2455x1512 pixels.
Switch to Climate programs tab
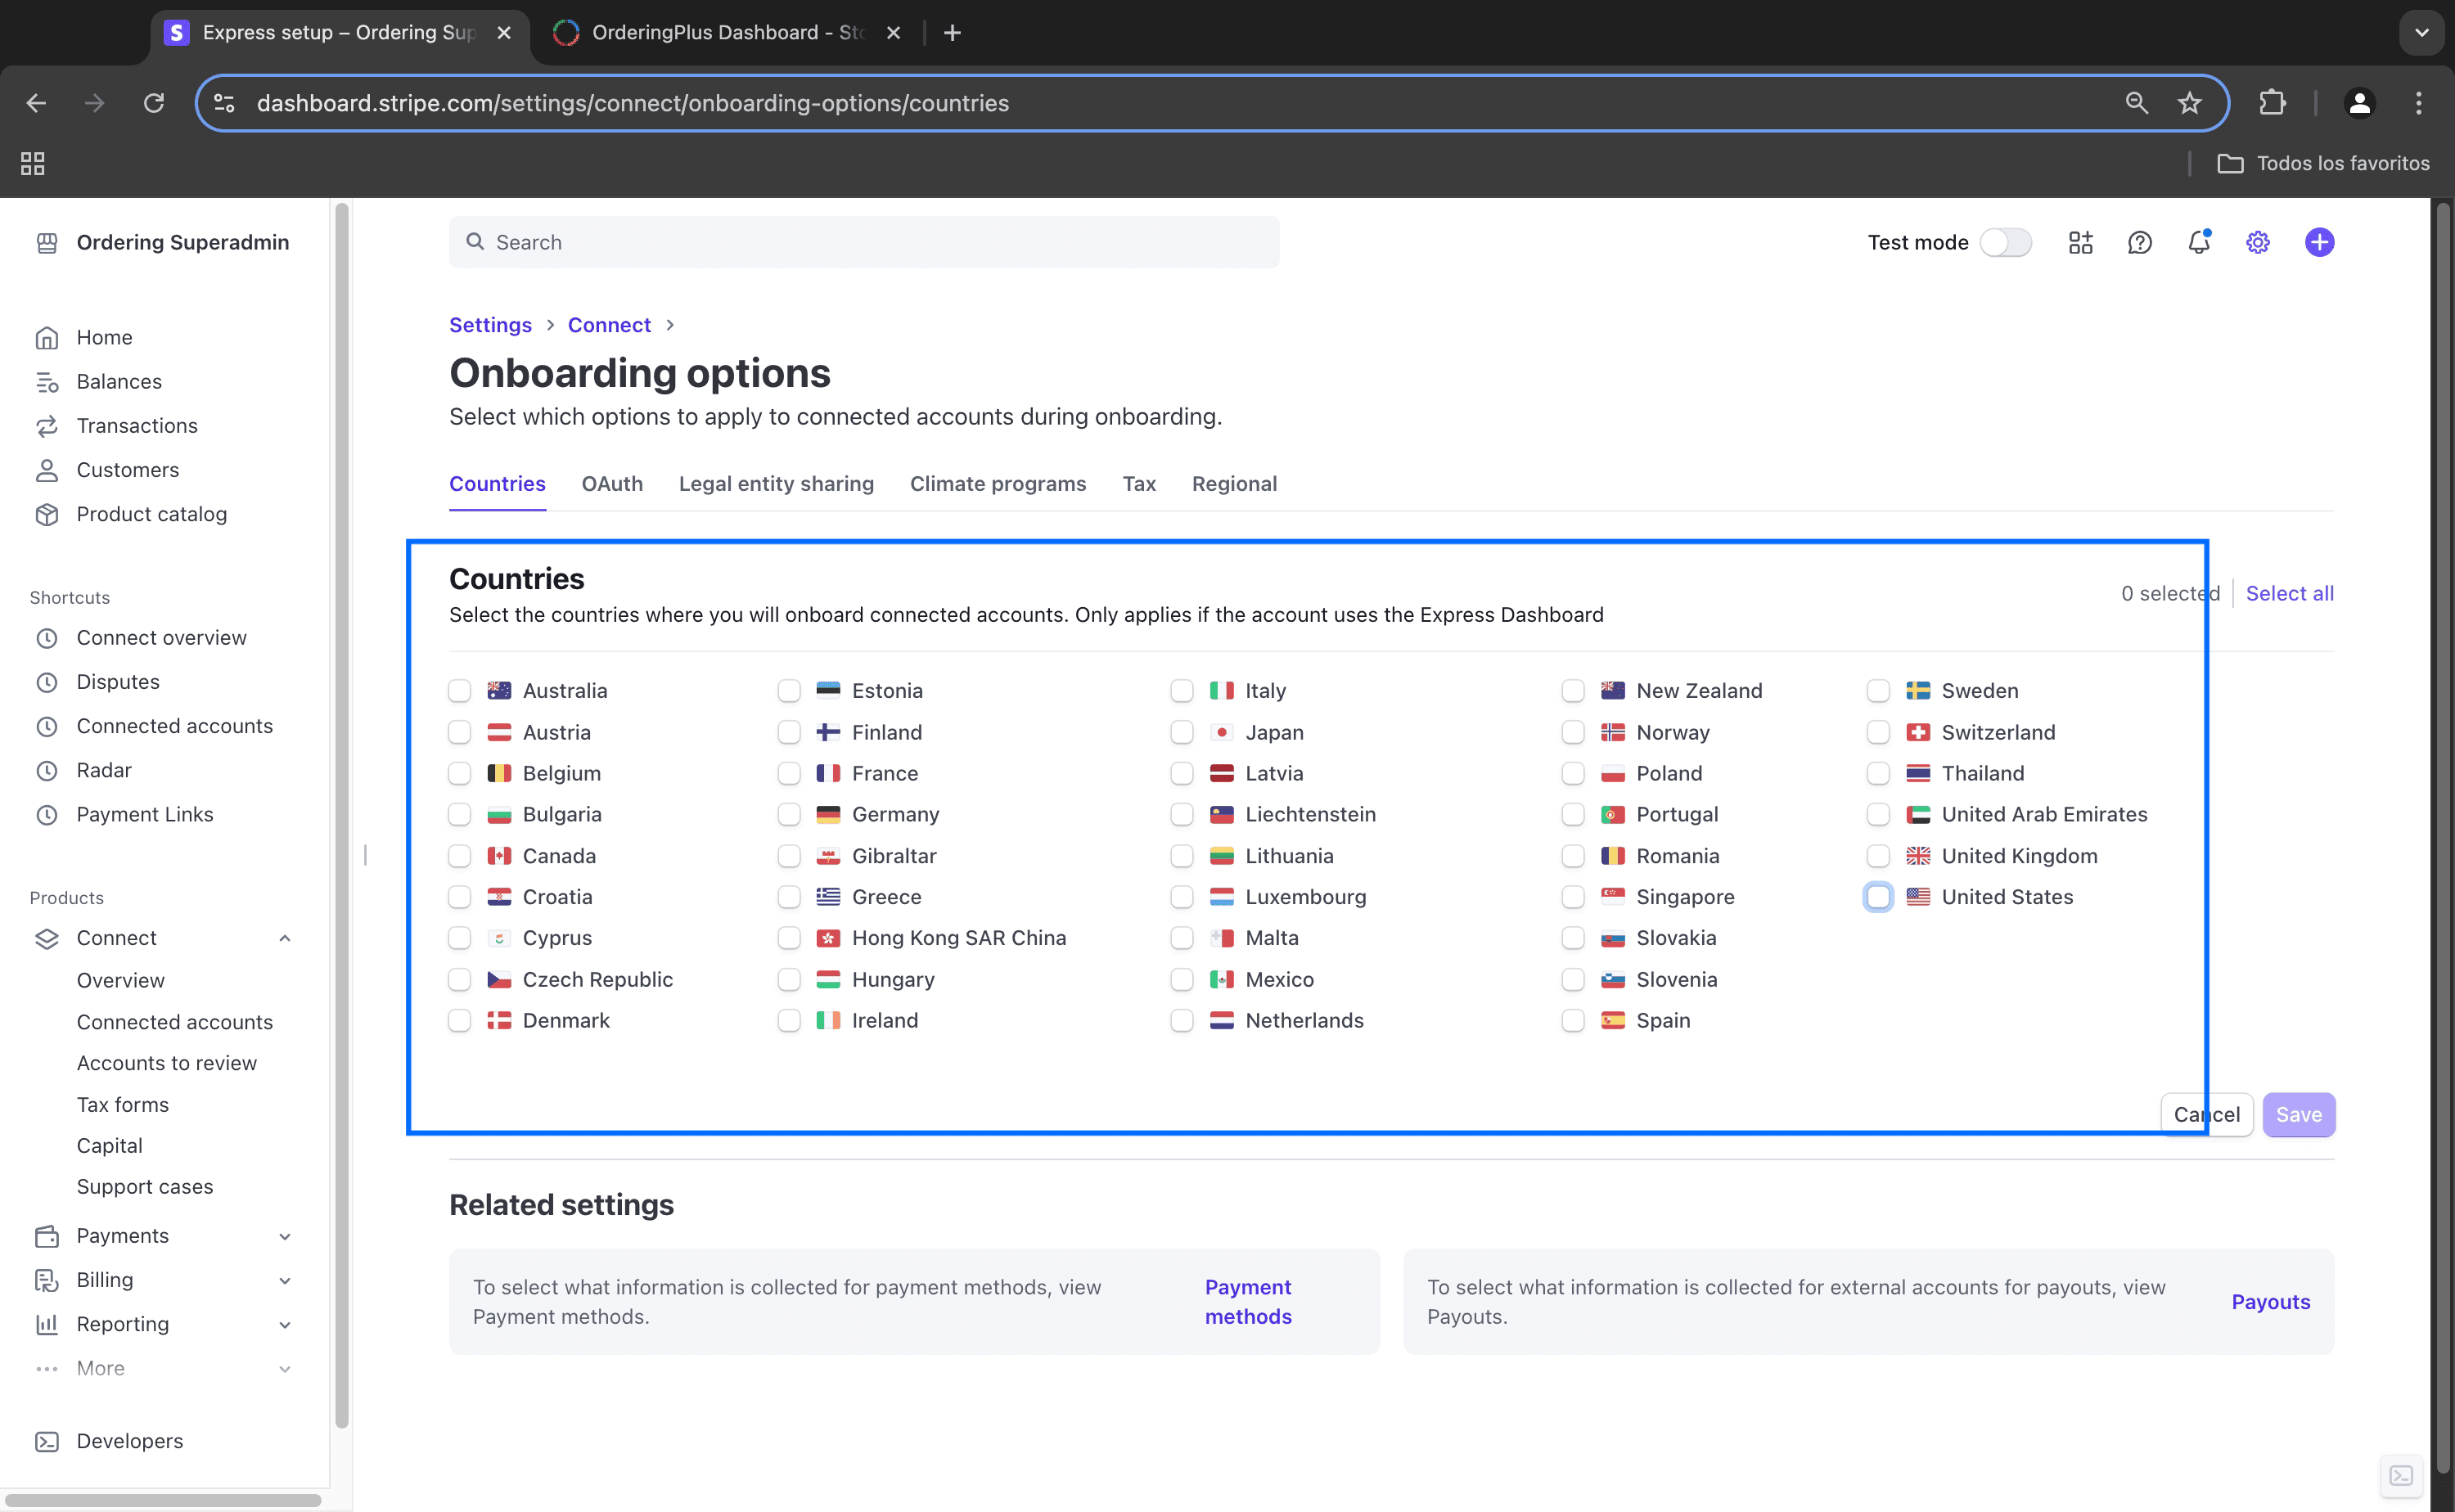click(997, 484)
